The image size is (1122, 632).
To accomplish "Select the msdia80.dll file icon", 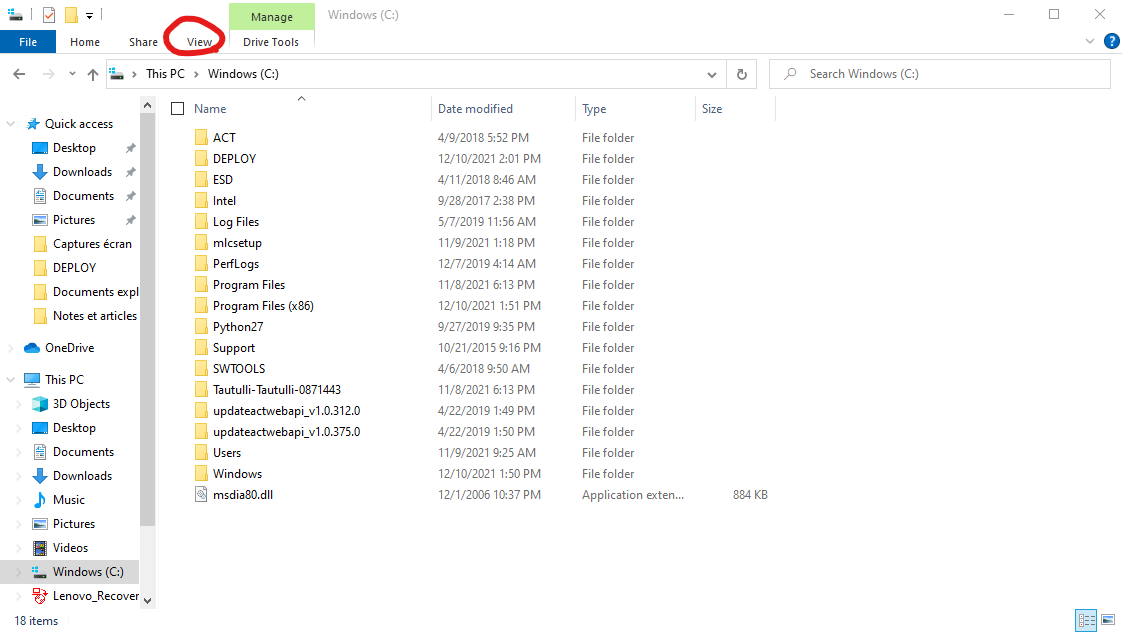I will click(x=200, y=495).
